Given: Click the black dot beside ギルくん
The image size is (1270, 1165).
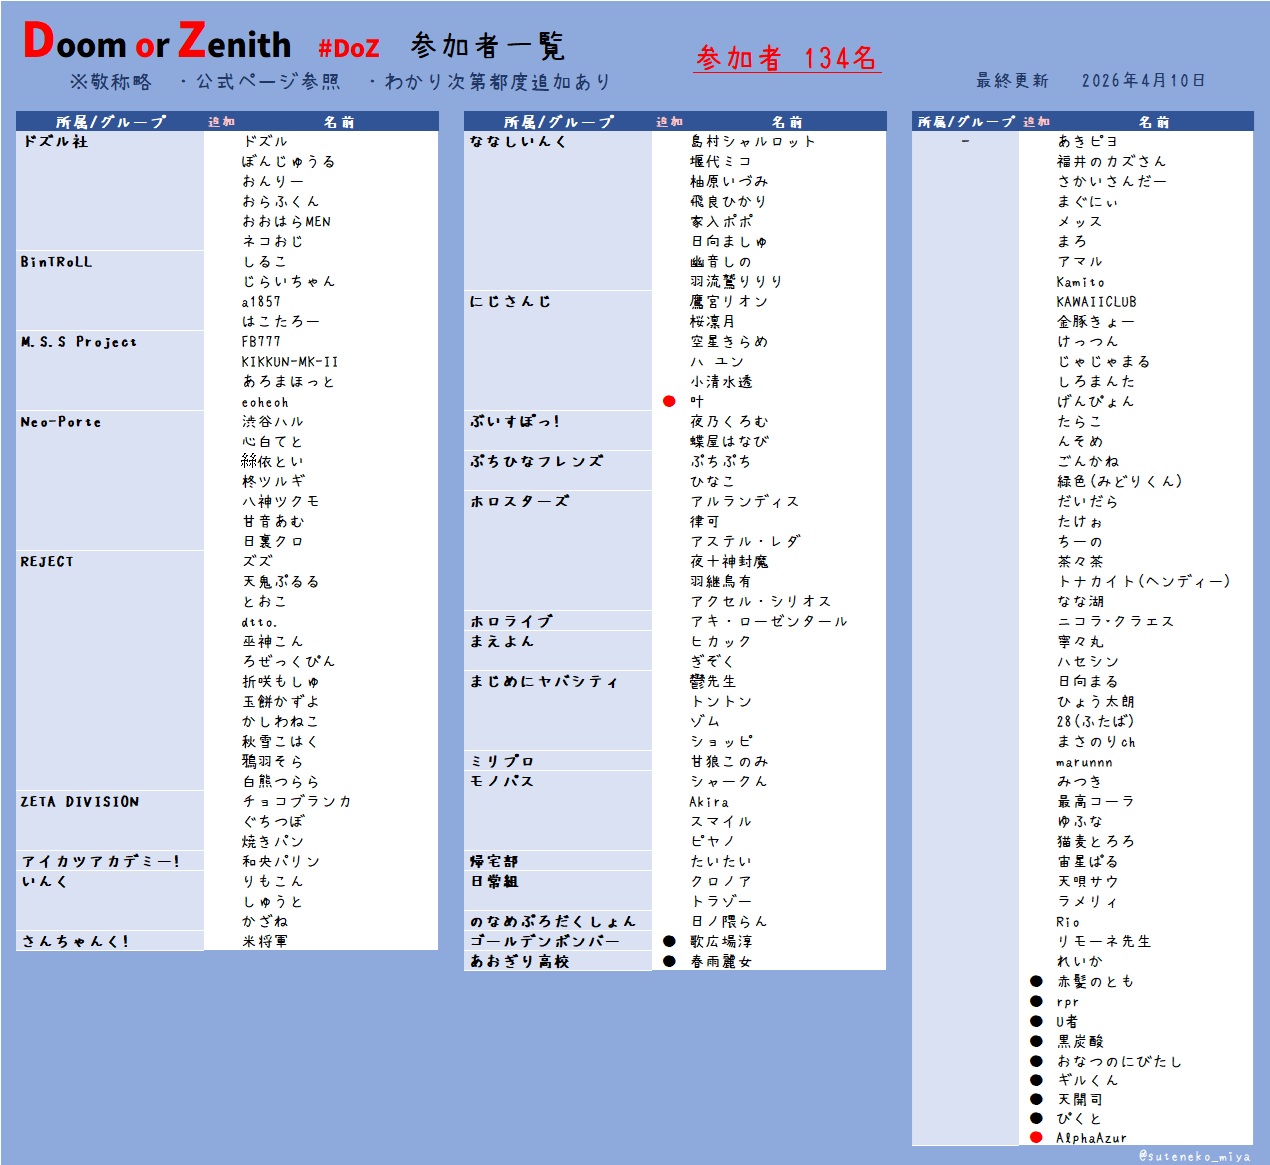Looking at the screenshot, I should point(1036,1080).
